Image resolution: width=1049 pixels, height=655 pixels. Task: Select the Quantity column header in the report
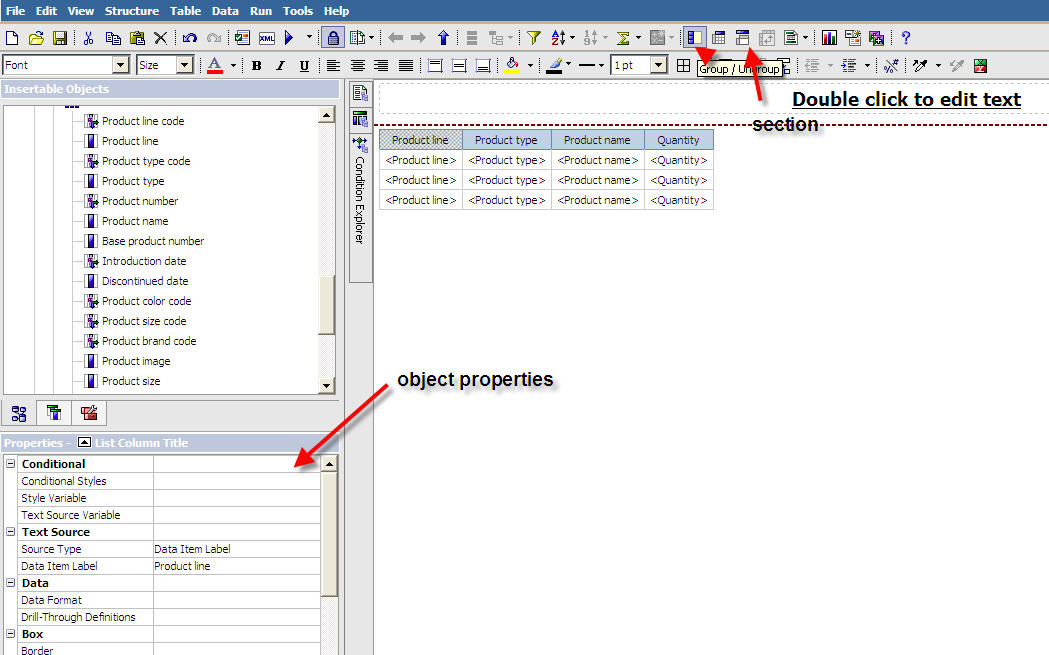click(679, 139)
